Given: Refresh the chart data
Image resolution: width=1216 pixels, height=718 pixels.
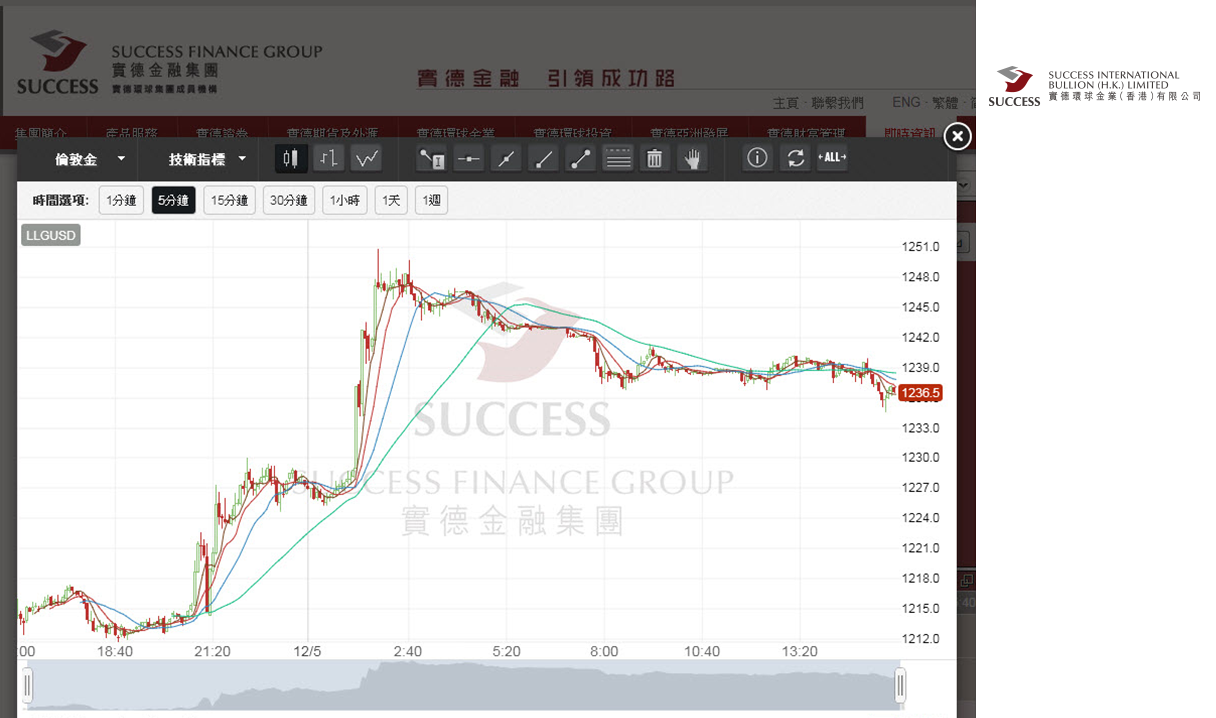Looking at the screenshot, I should click(x=795, y=158).
